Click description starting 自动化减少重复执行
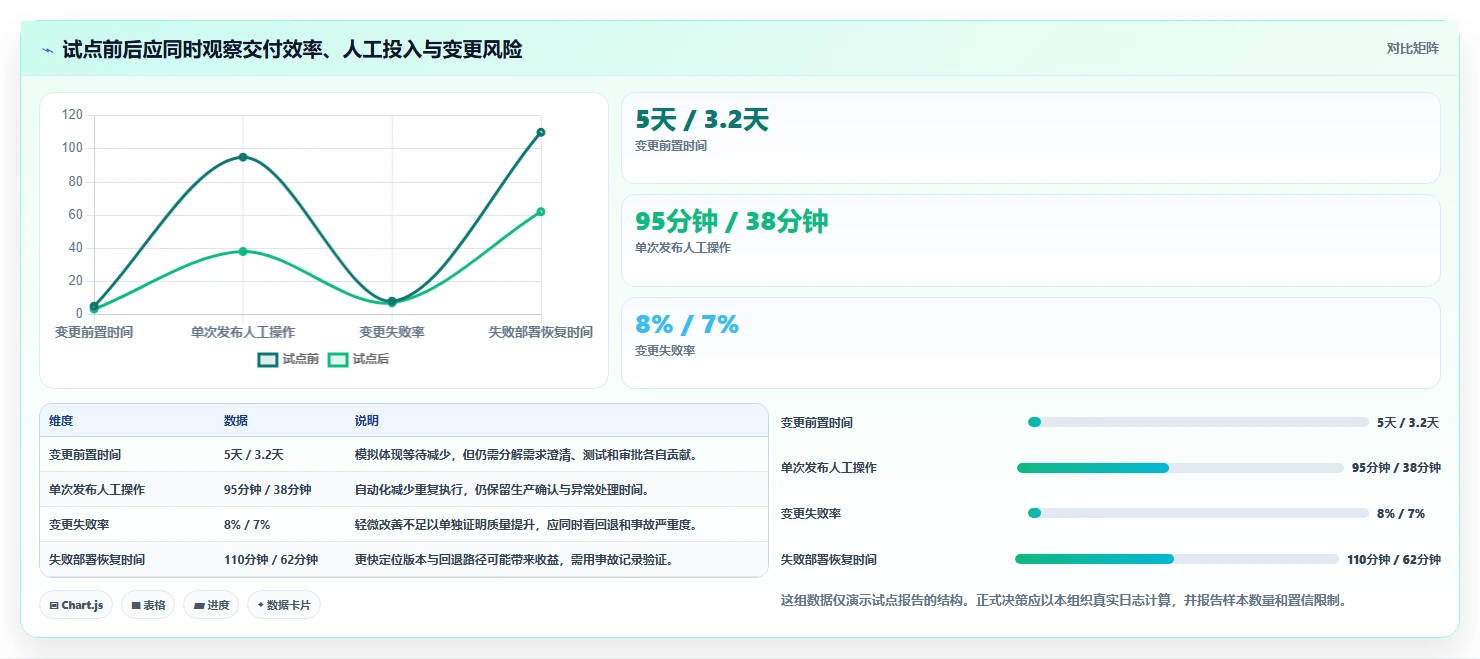 [x=502, y=490]
